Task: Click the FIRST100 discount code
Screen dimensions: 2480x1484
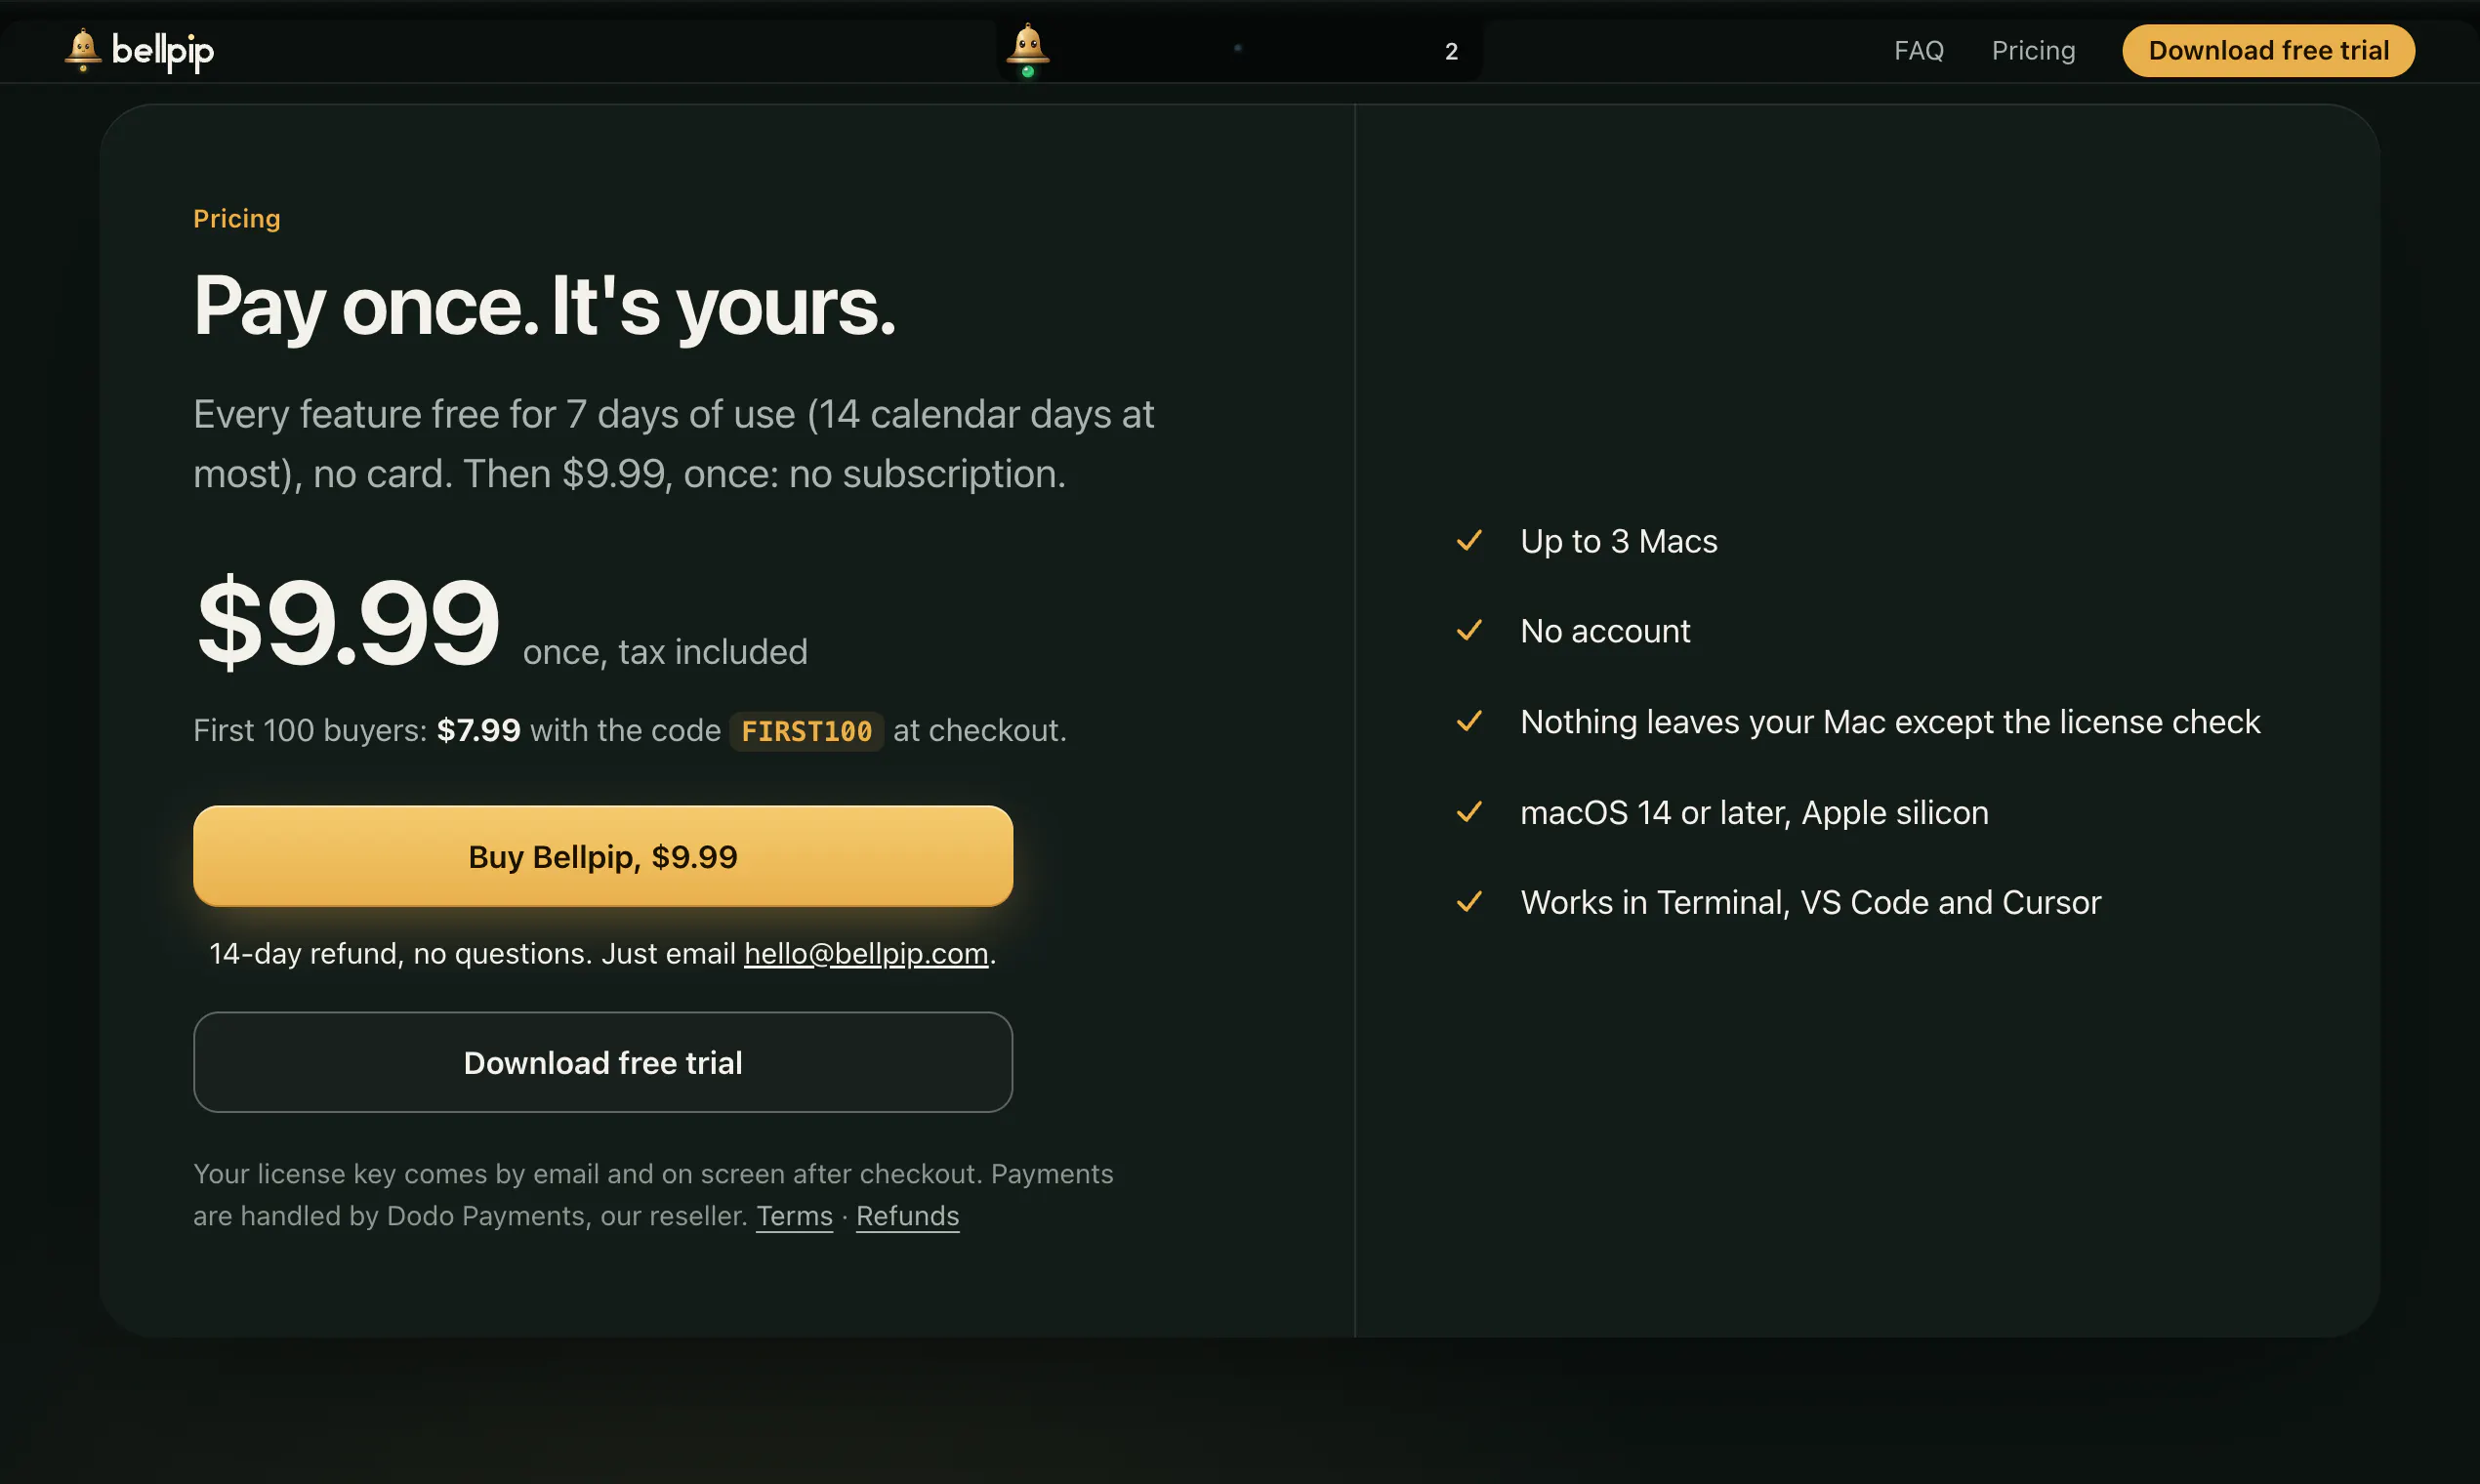Action: point(806,731)
